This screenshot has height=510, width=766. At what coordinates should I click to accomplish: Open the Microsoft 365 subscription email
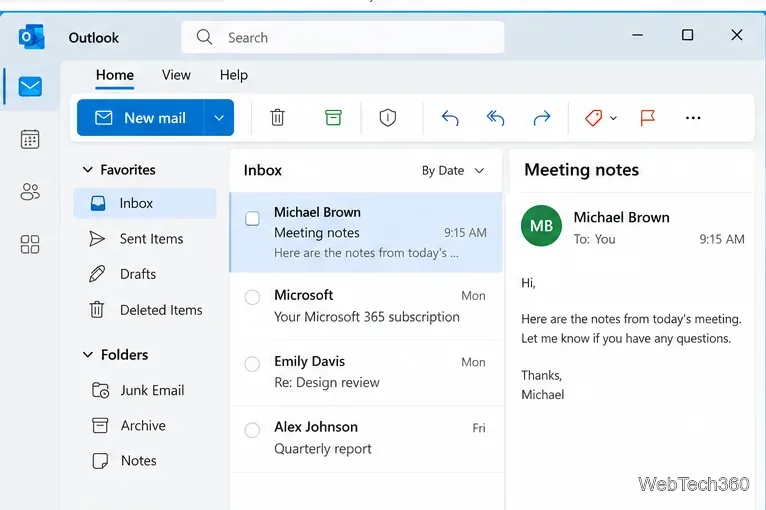[366, 306]
